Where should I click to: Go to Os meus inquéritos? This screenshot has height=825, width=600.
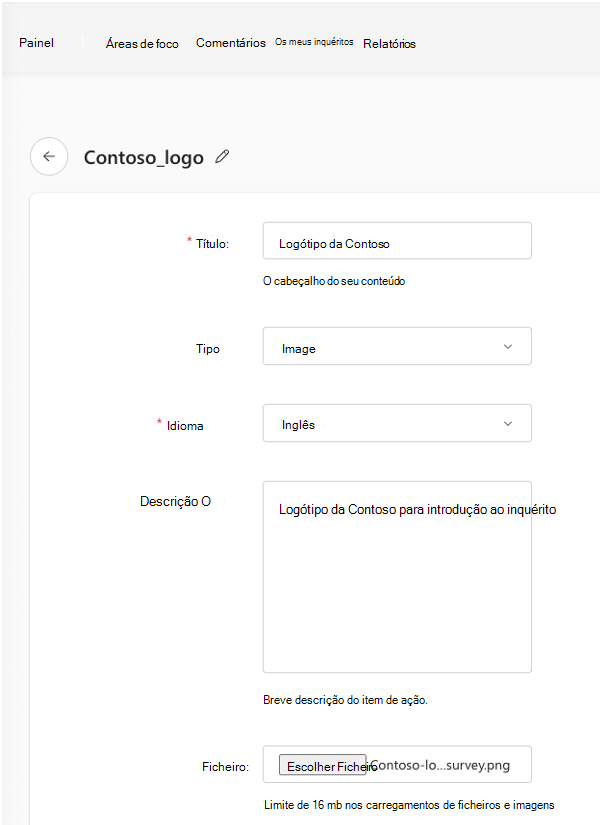tap(313, 42)
